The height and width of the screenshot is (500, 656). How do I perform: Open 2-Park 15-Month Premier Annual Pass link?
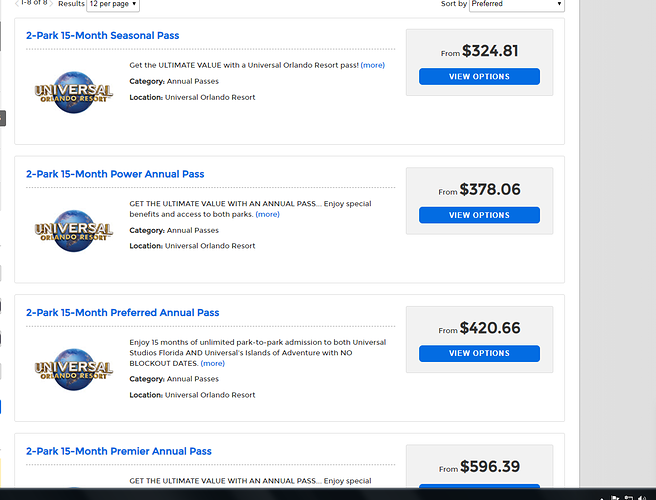point(119,451)
